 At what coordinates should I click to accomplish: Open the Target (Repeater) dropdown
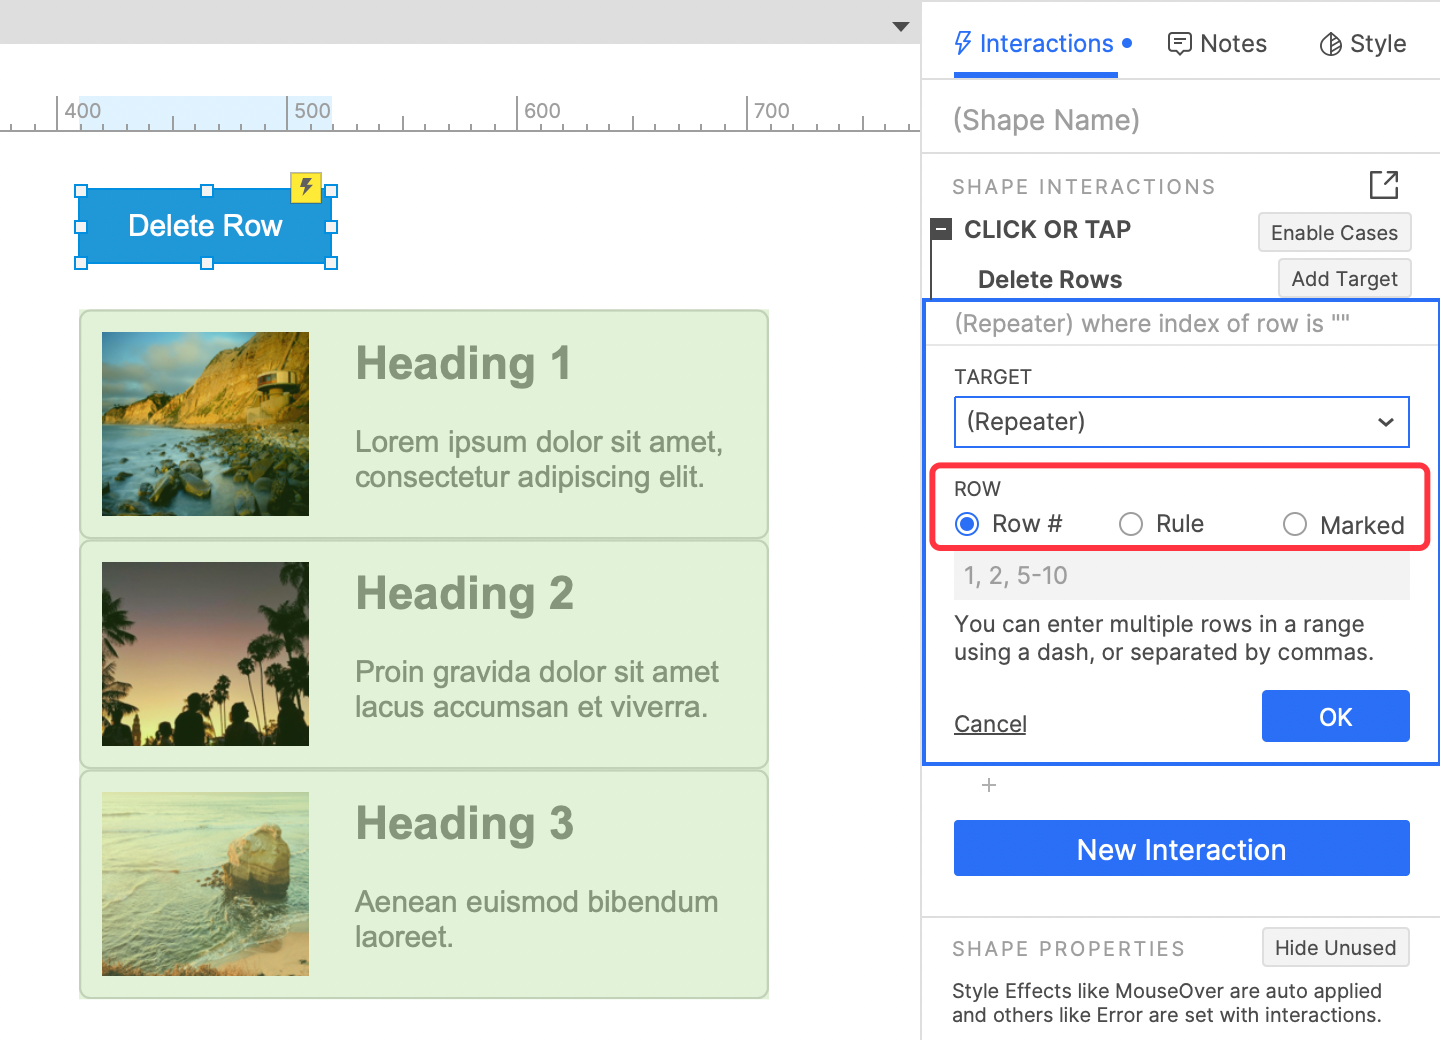click(1182, 422)
